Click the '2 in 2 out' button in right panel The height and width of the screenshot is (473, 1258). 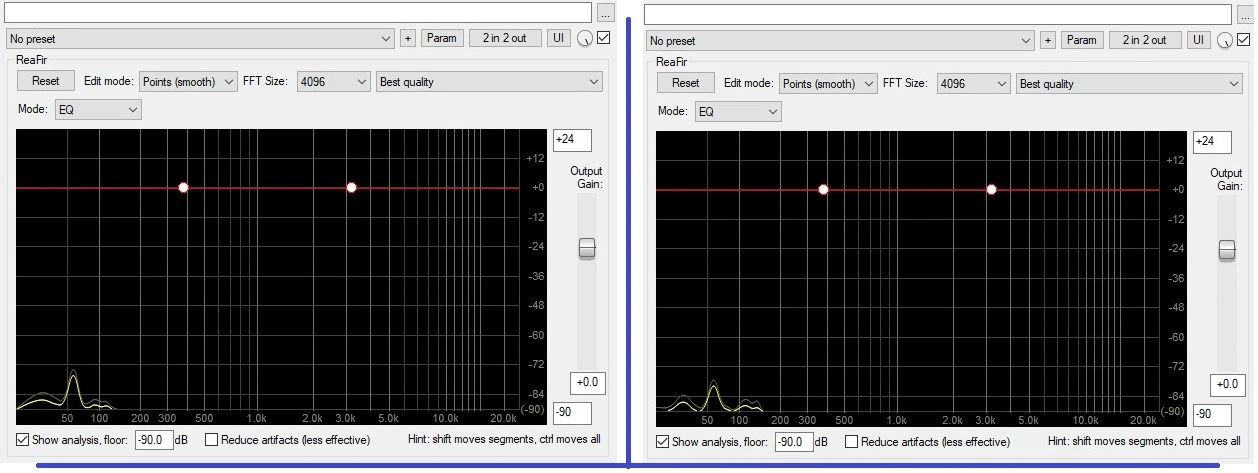point(1144,40)
